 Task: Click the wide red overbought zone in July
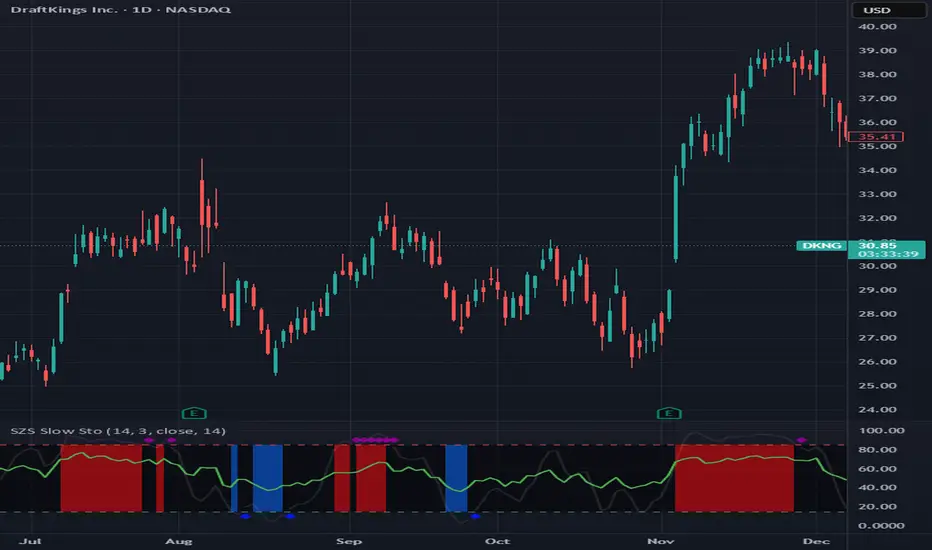click(x=101, y=478)
